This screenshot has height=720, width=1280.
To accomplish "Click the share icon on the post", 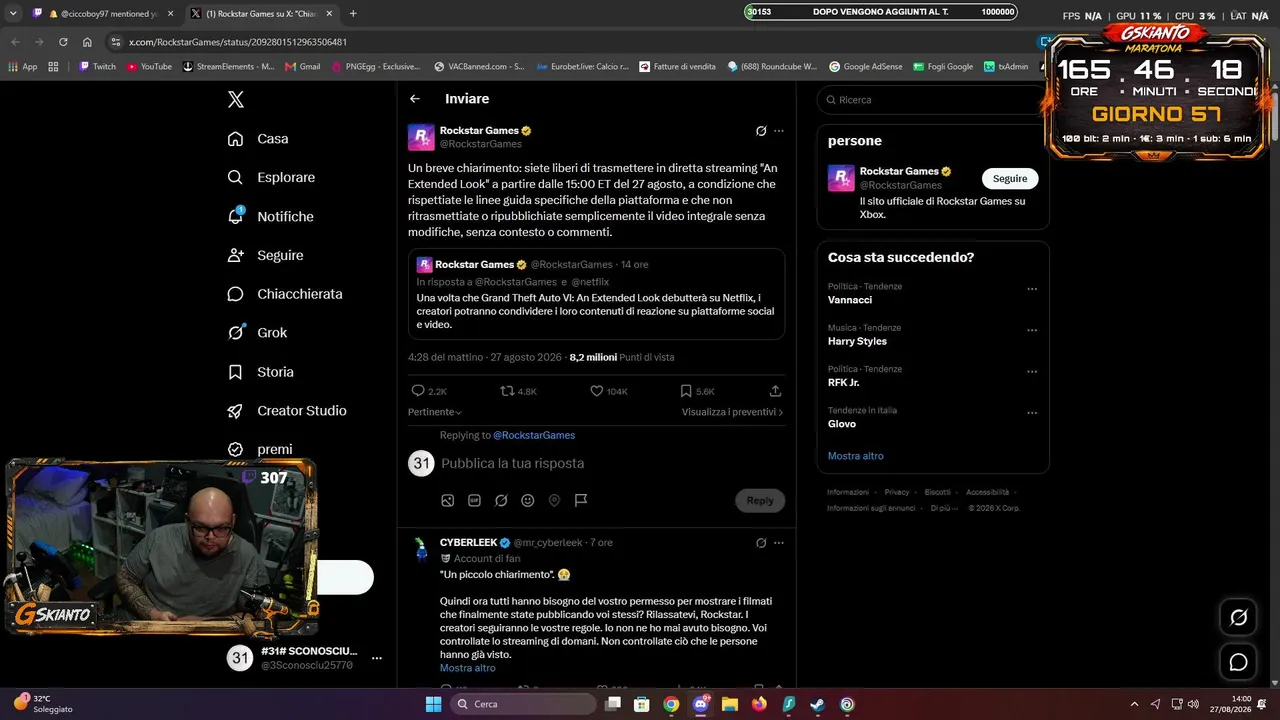I will pos(775,391).
